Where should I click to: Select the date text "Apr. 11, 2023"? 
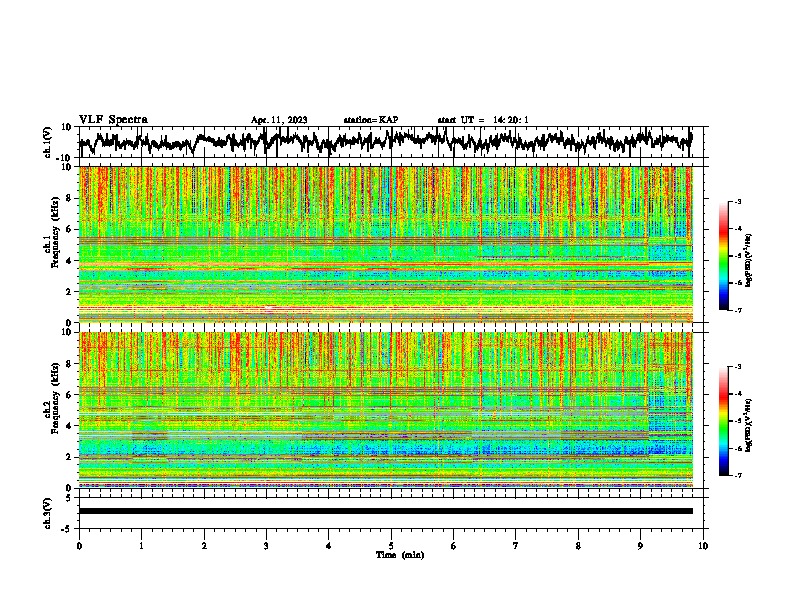[x=279, y=120]
